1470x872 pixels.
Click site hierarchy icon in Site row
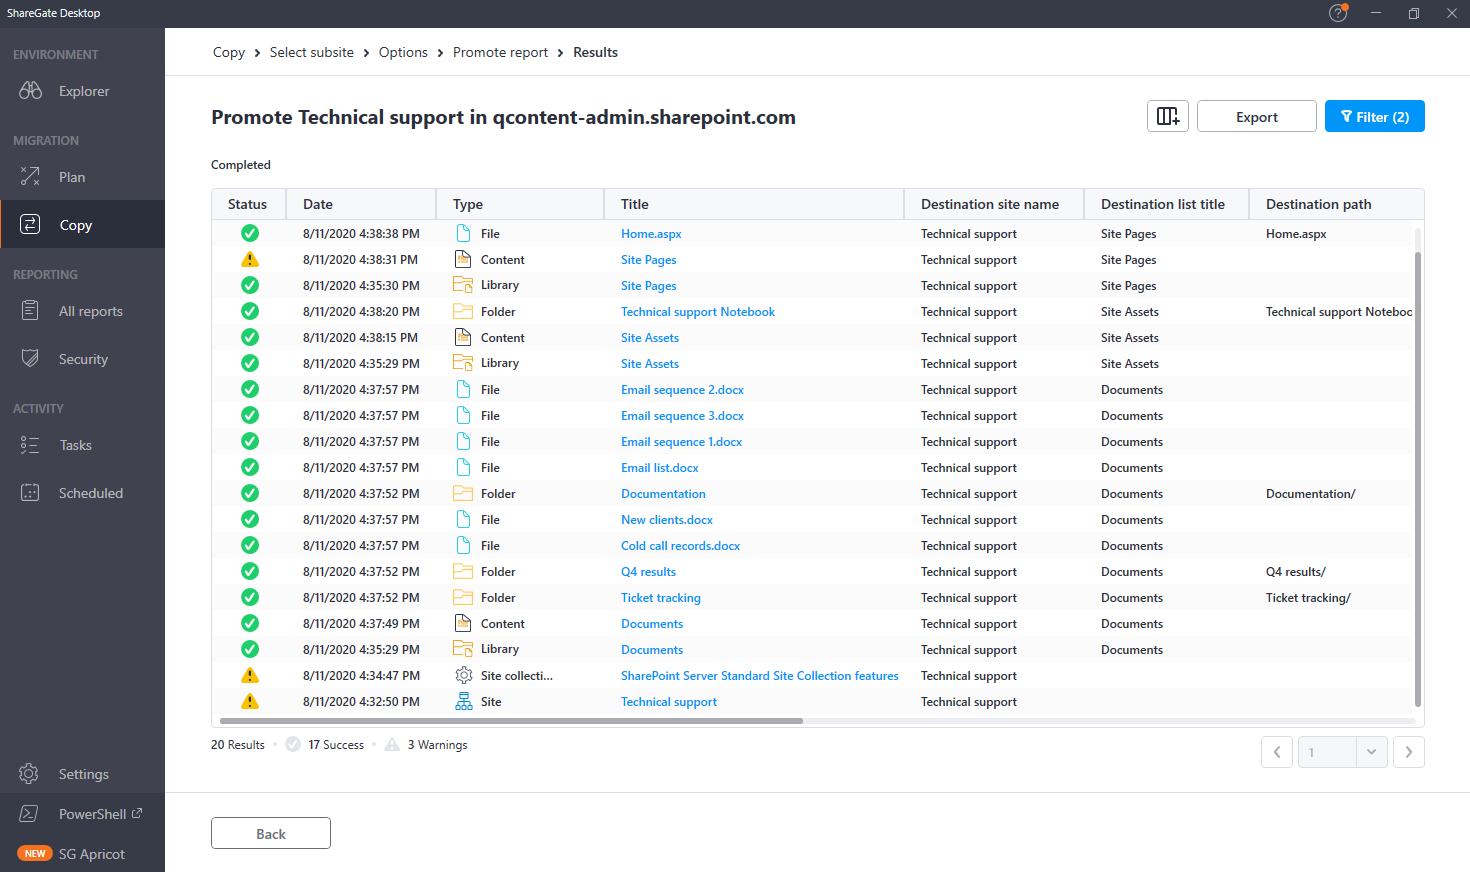click(463, 701)
